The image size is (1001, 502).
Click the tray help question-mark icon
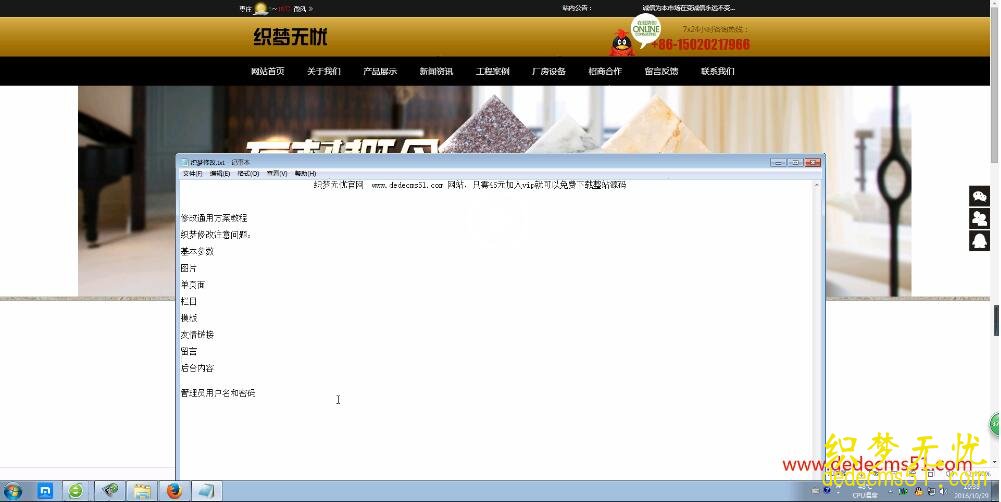click(827, 491)
